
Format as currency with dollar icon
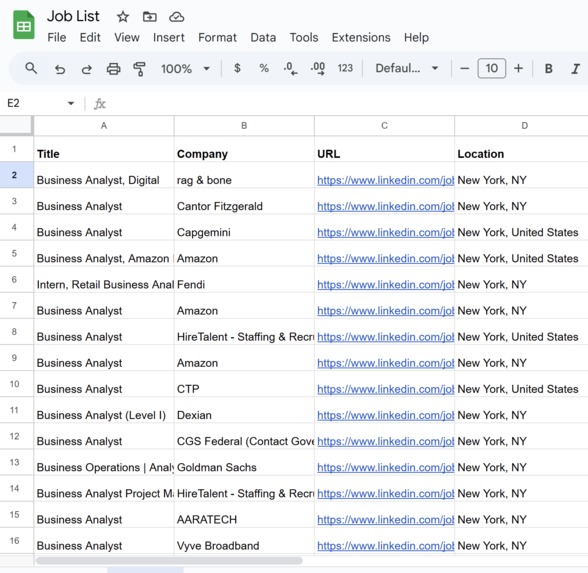(x=237, y=68)
